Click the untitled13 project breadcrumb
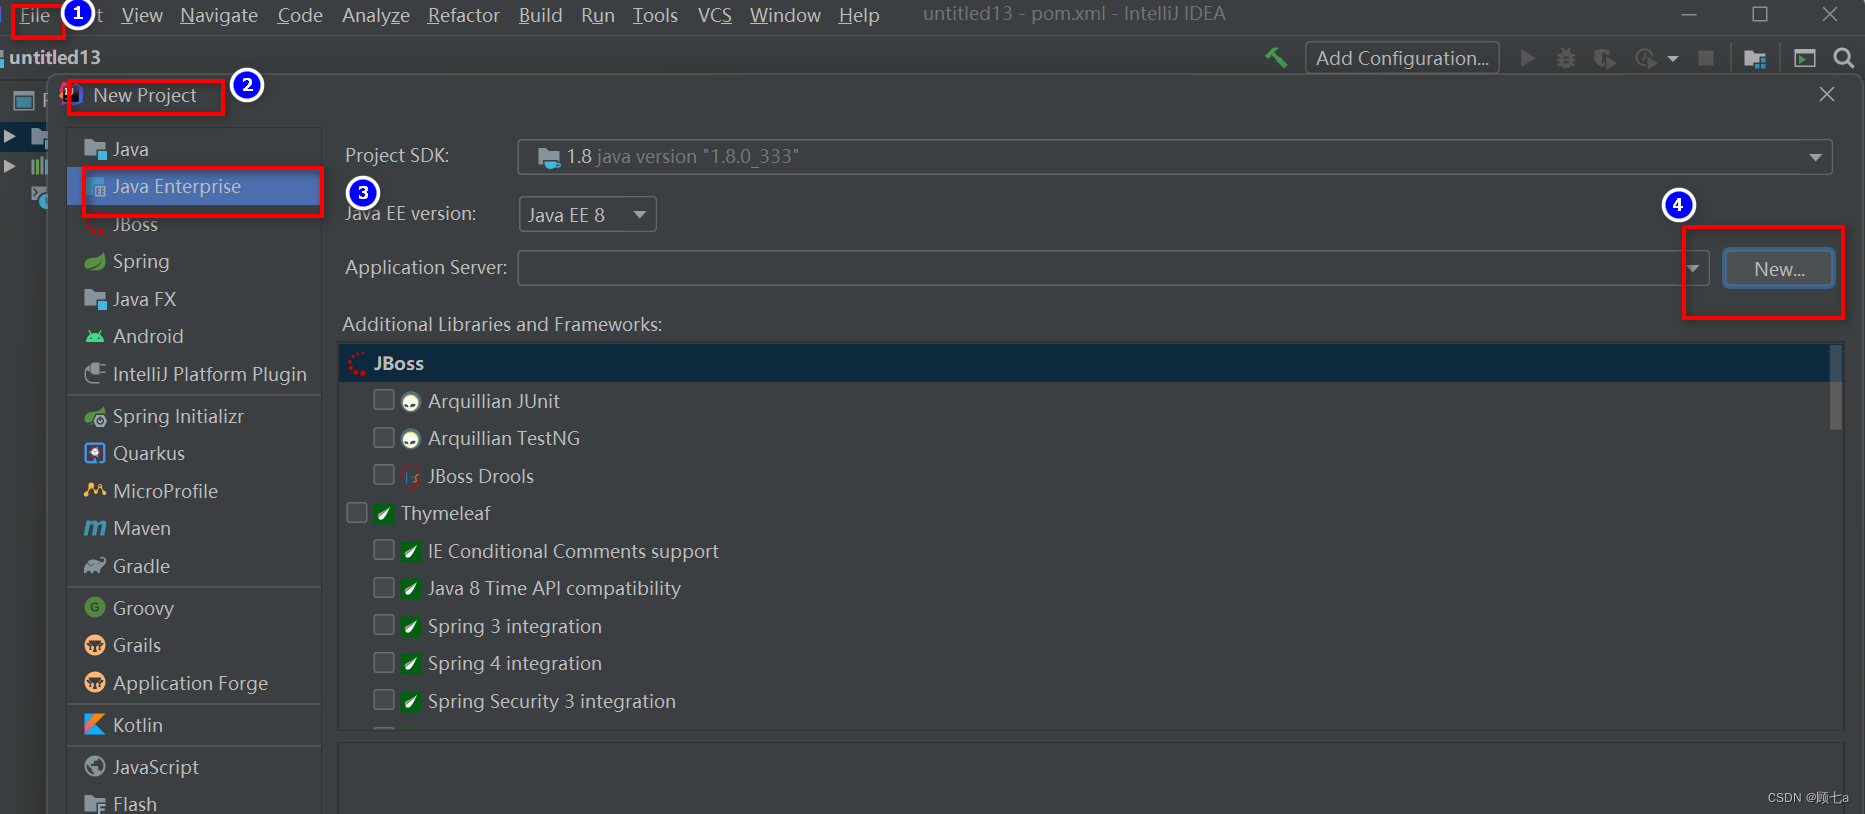 55,58
